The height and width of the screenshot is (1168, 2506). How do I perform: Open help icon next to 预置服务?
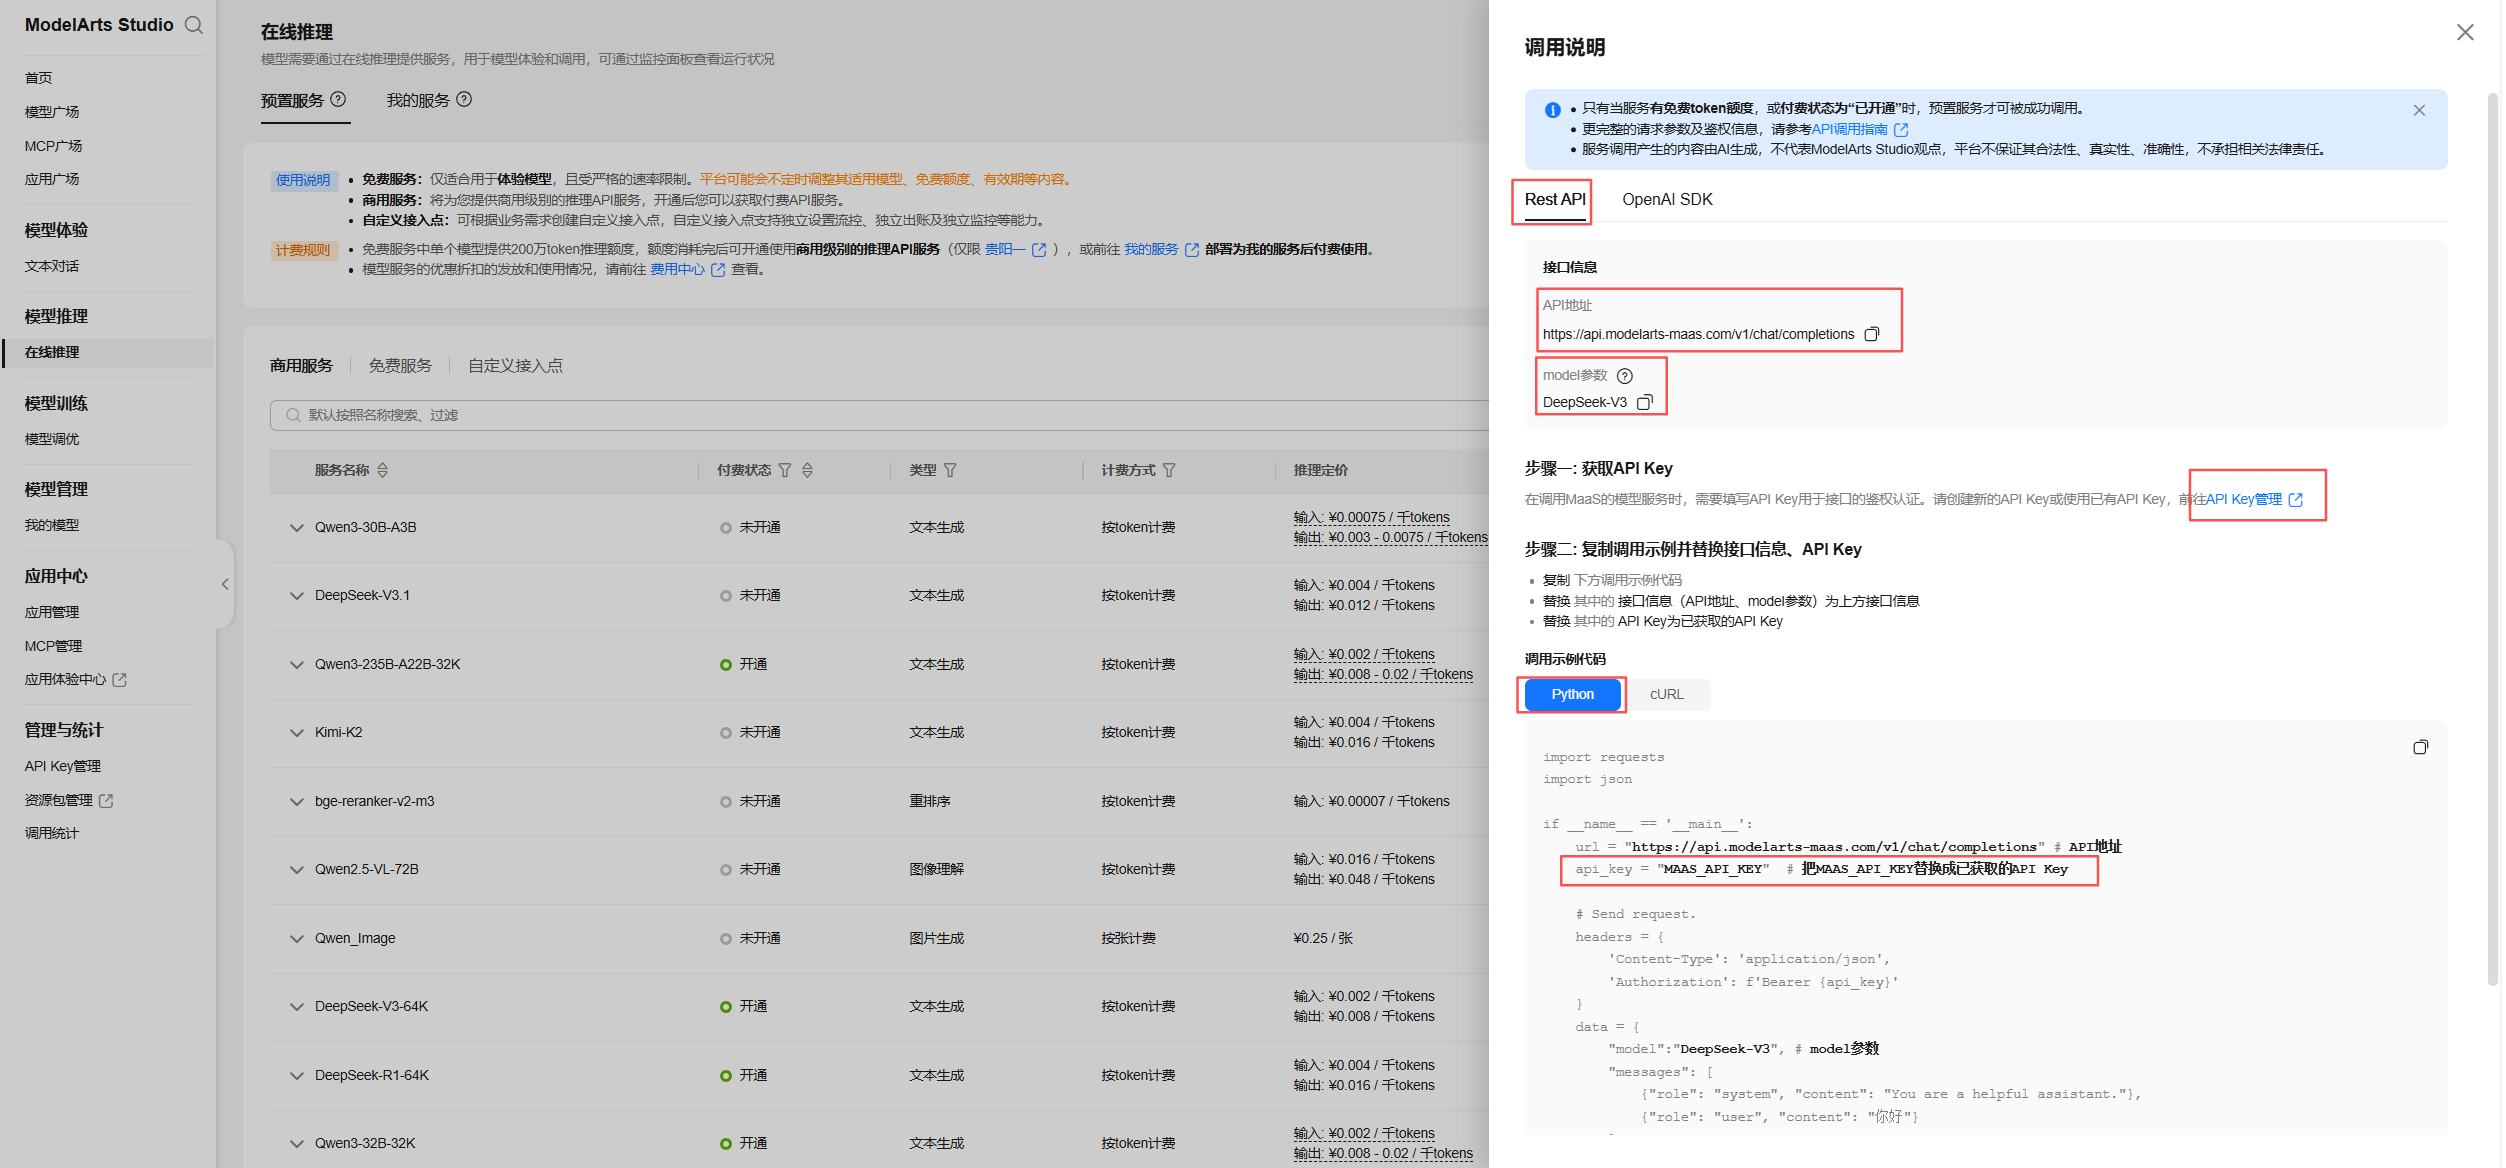coord(338,99)
